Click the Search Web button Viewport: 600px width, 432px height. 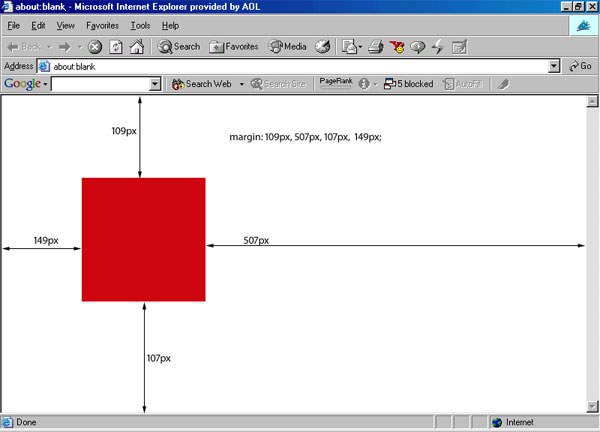[203, 84]
